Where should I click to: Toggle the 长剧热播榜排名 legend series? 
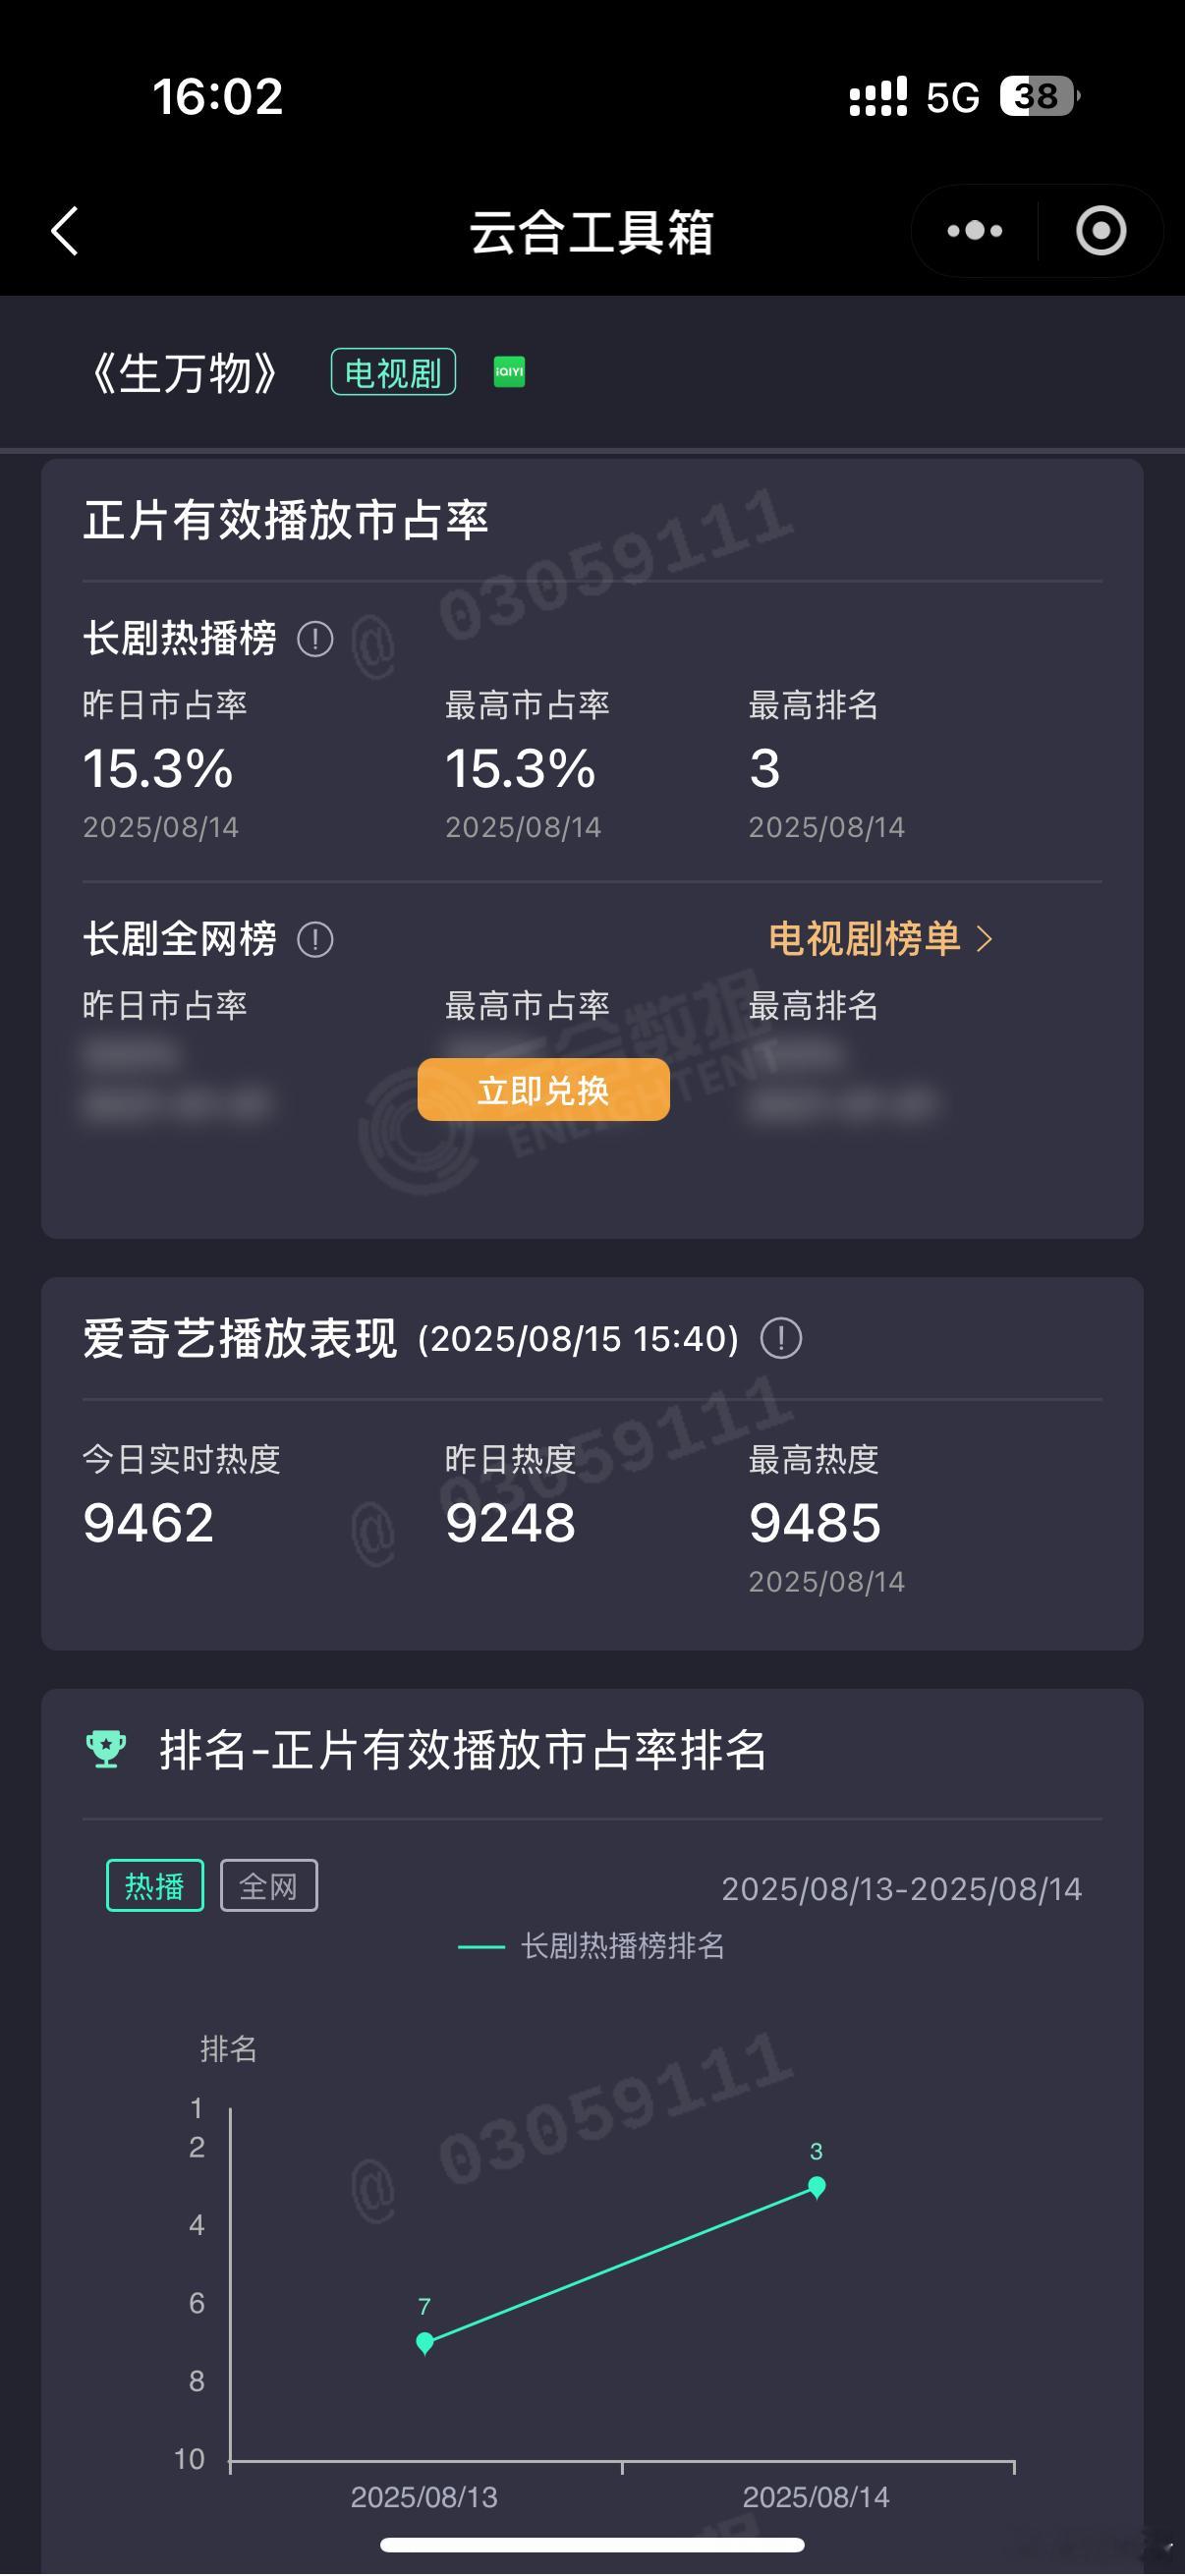coord(591,1945)
